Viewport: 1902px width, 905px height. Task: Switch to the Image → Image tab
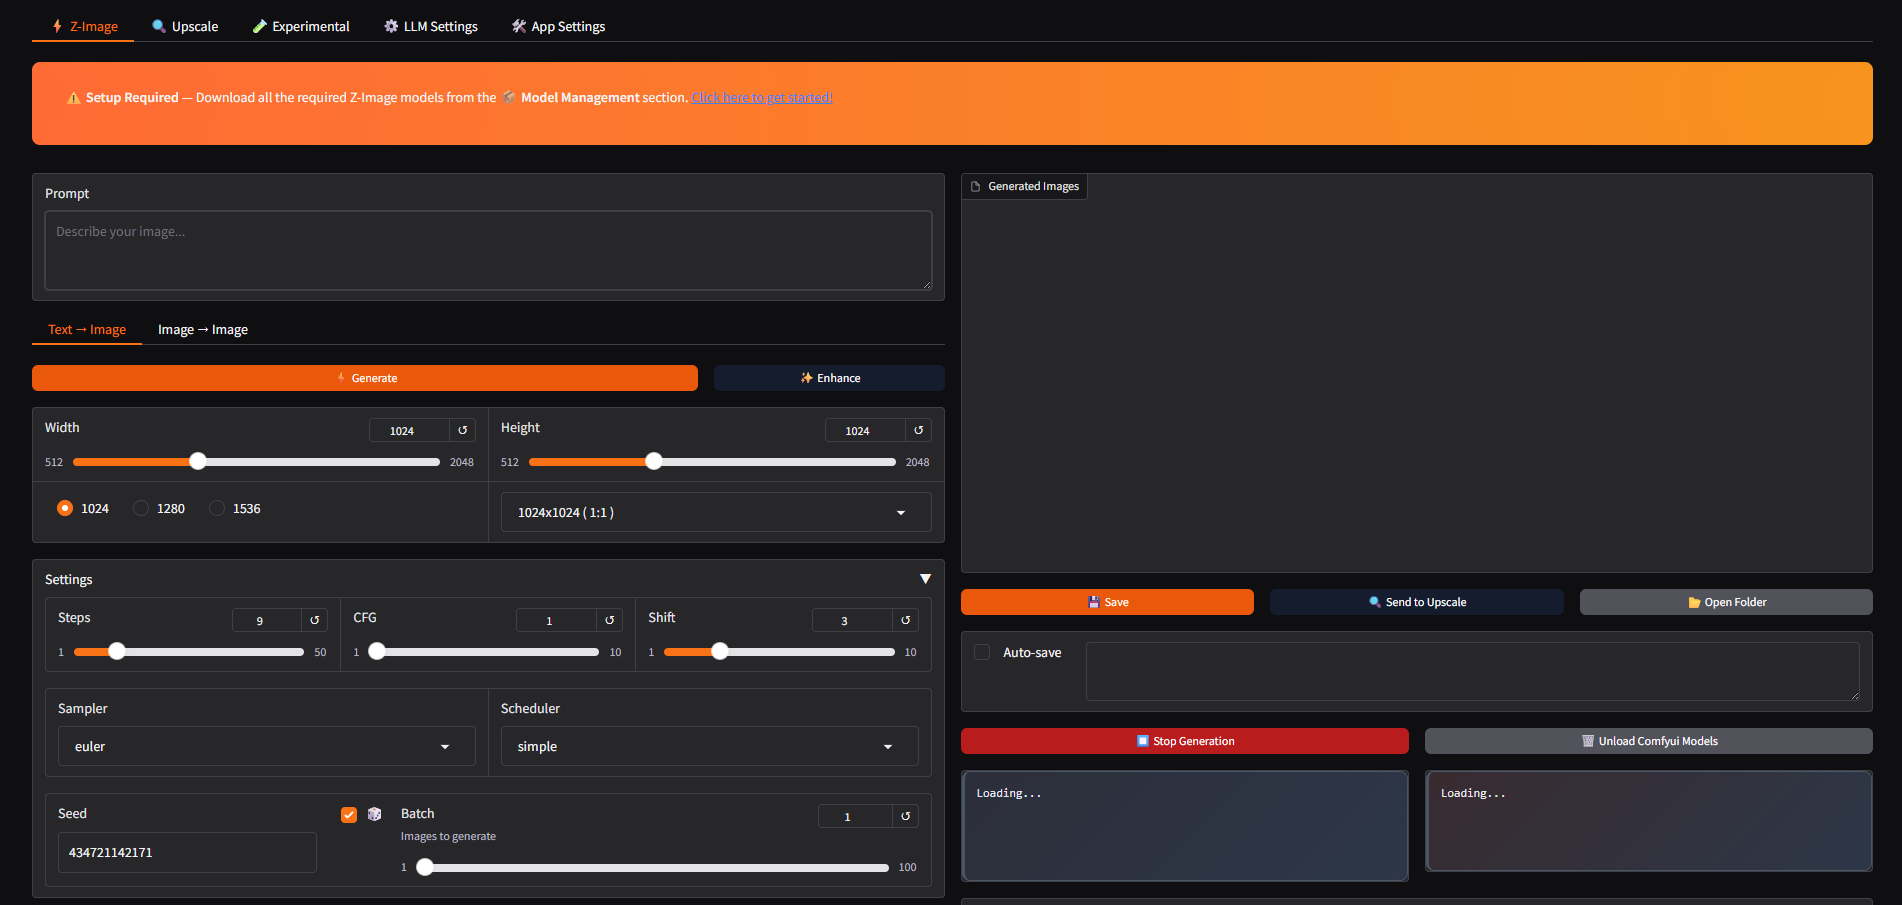pyautogui.click(x=203, y=329)
